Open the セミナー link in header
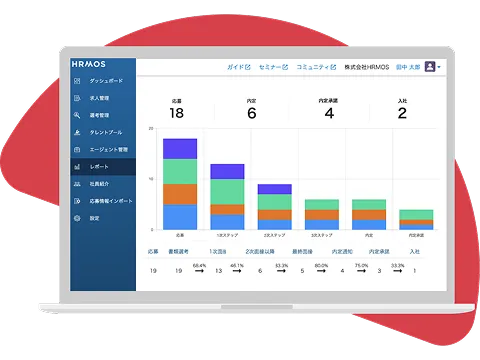Screen dimensions: 480x360 pyautogui.click(x=270, y=67)
